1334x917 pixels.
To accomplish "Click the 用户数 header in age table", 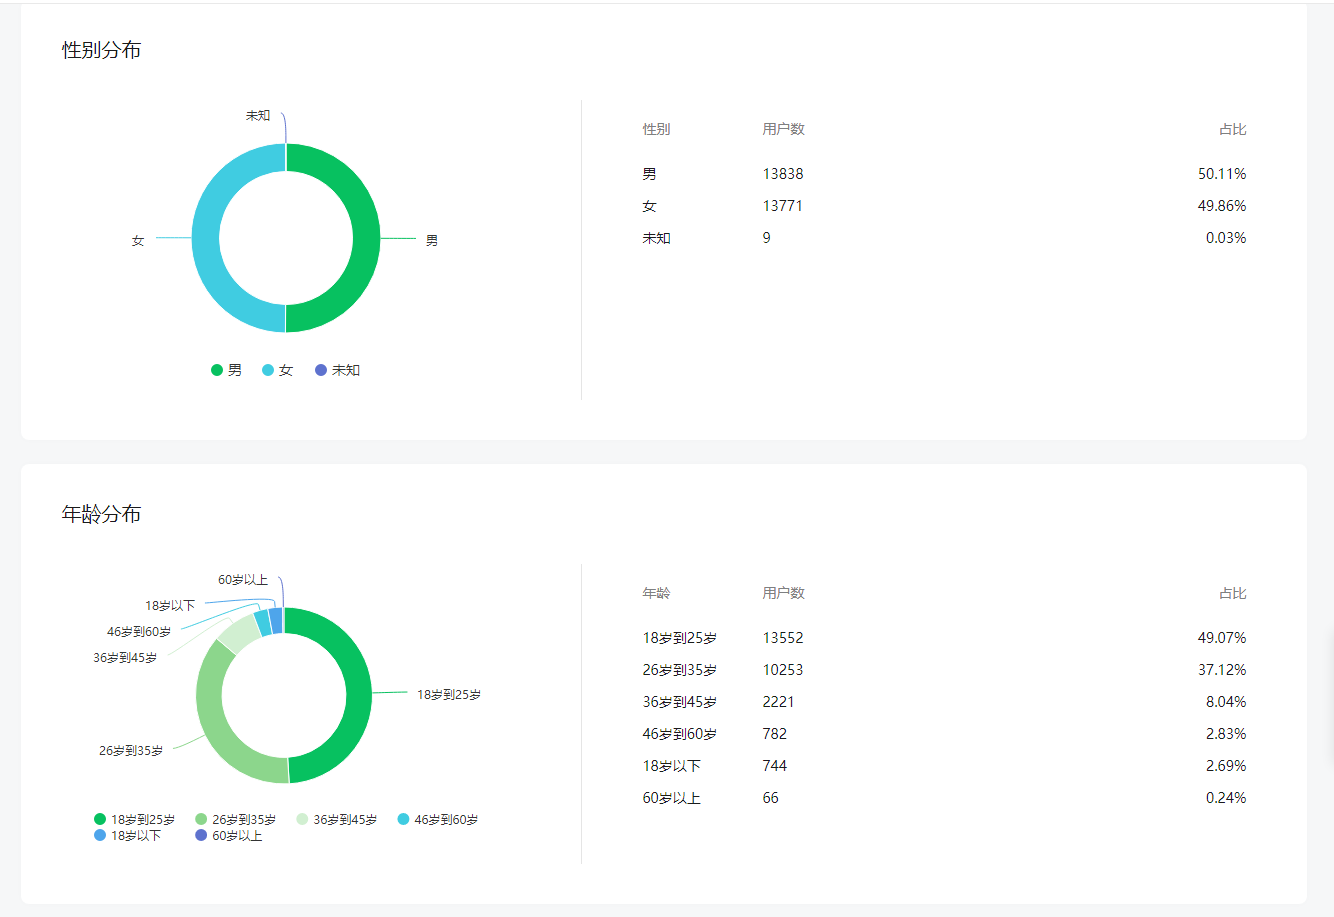I will pos(783,594).
